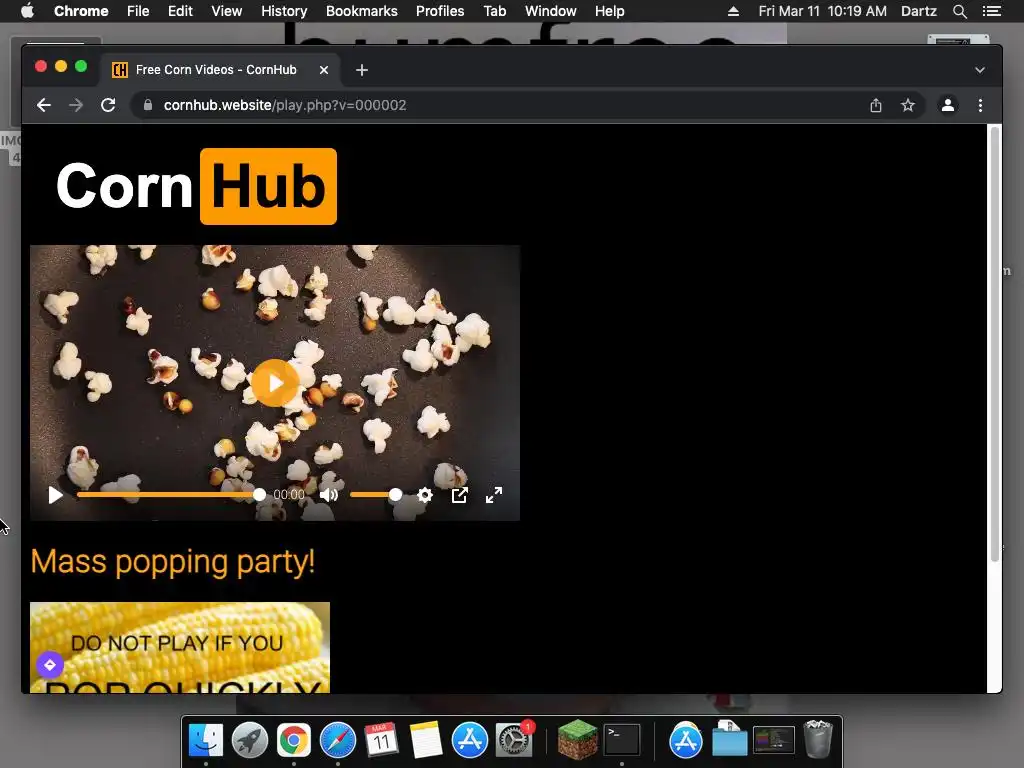Click the eject icon in menu bar
The height and width of the screenshot is (768, 1024).
coord(733,11)
